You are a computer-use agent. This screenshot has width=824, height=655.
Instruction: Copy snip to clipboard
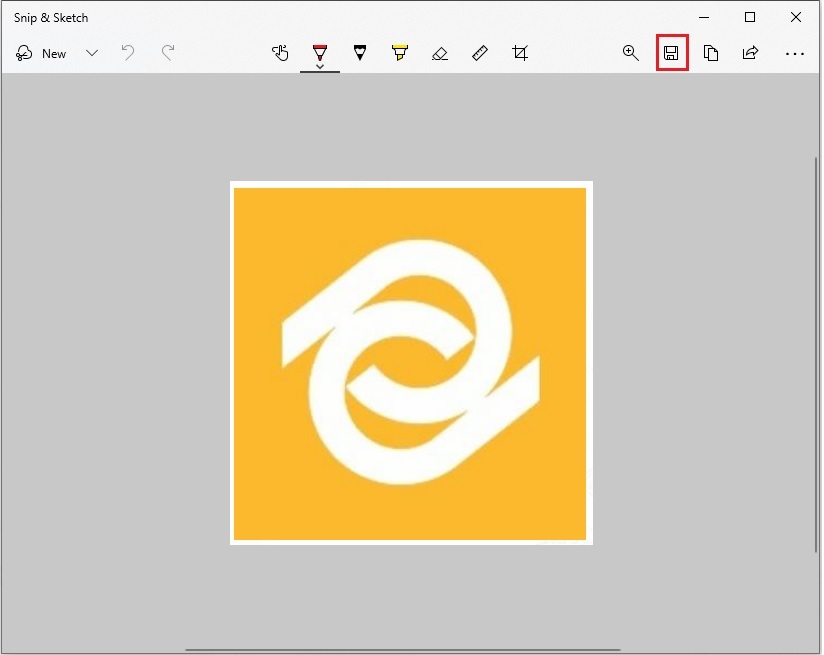pos(711,53)
